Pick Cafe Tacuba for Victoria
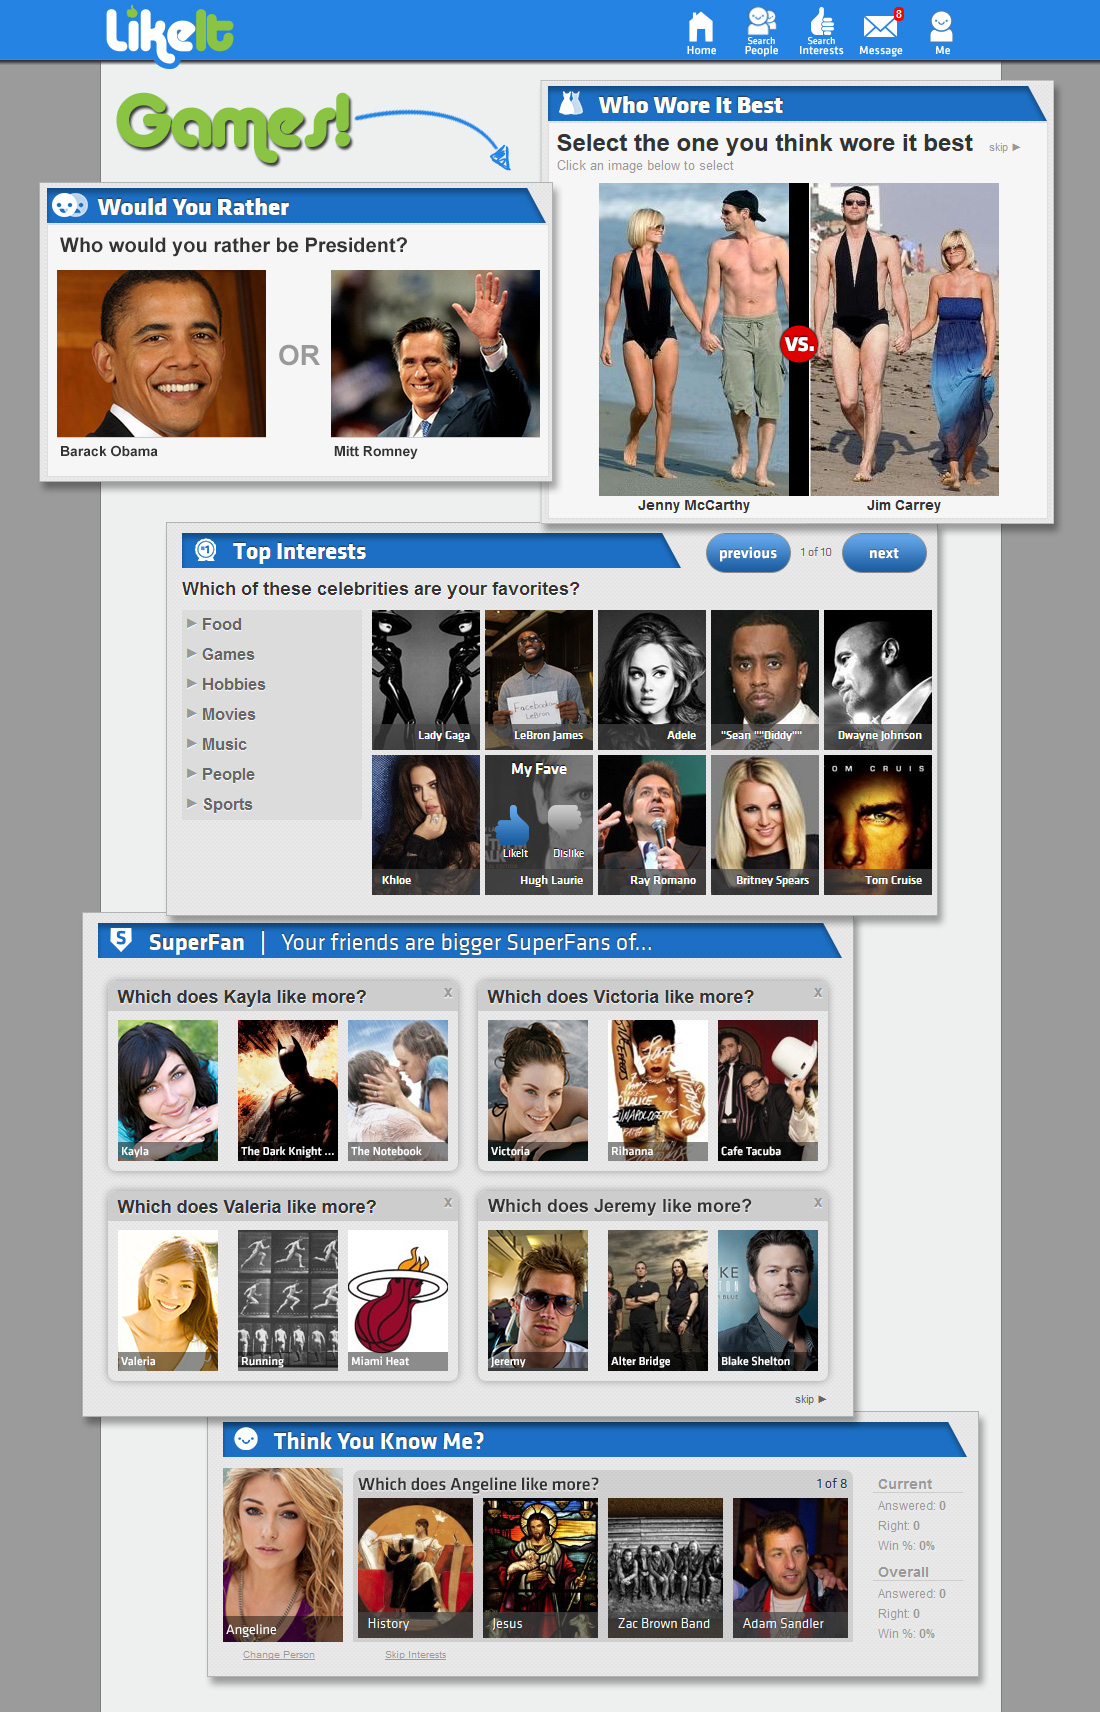The image size is (1100, 1712). click(768, 1090)
